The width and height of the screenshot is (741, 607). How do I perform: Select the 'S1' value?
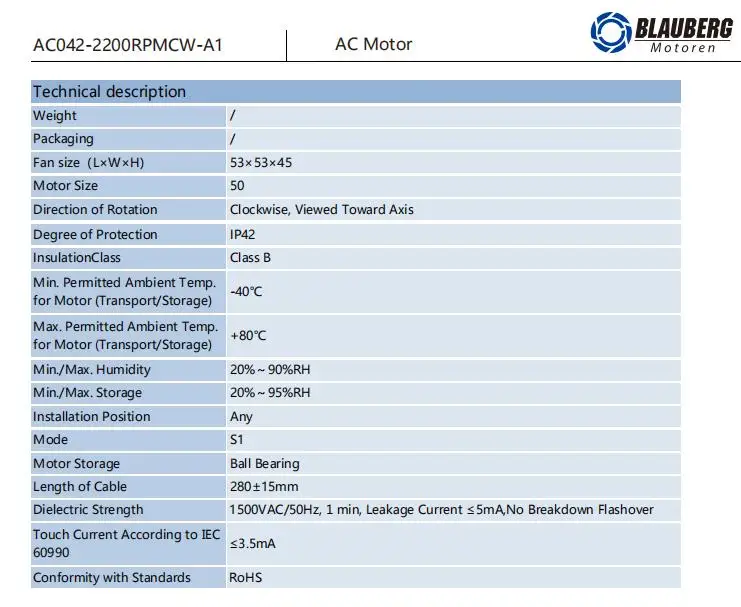click(x=236, y=440)
